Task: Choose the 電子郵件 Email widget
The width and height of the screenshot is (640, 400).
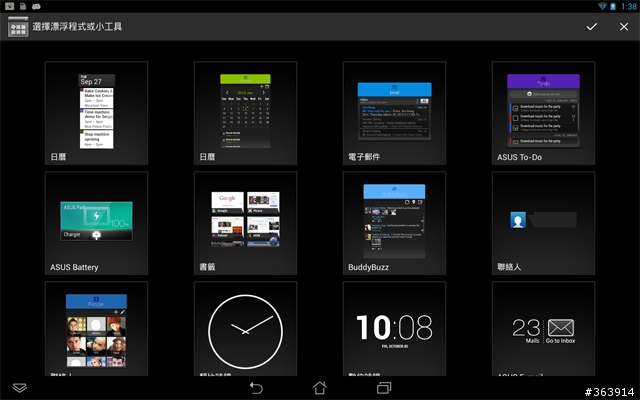Action: (394, 113)
